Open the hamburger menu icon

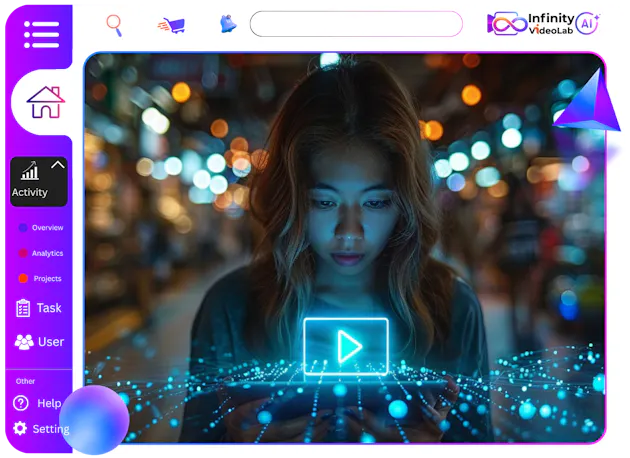41,34
